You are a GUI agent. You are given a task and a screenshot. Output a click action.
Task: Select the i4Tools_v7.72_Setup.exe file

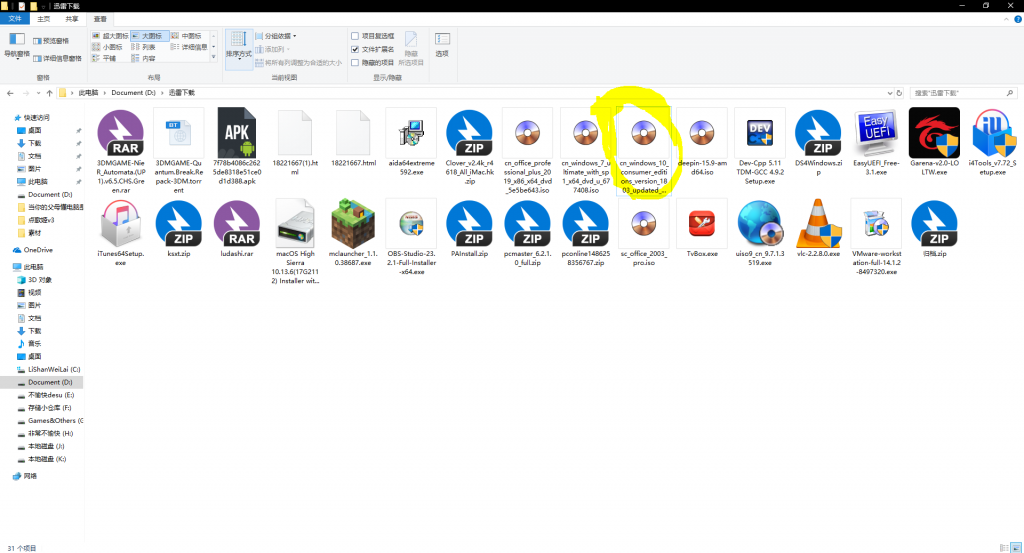[x=992, y=142]
